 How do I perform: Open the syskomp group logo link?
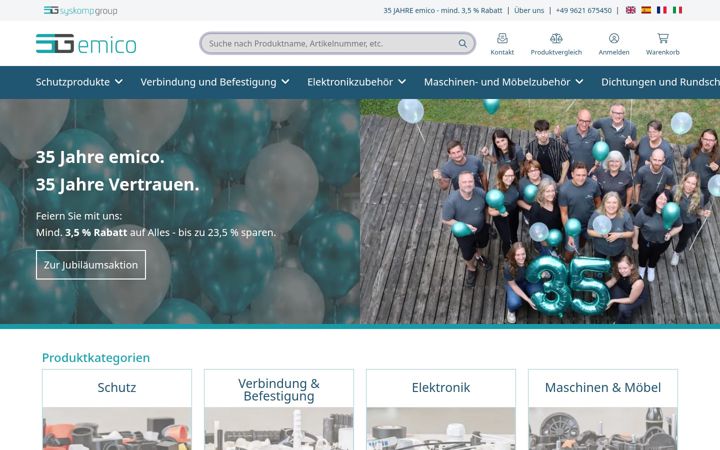click(80, 10)
